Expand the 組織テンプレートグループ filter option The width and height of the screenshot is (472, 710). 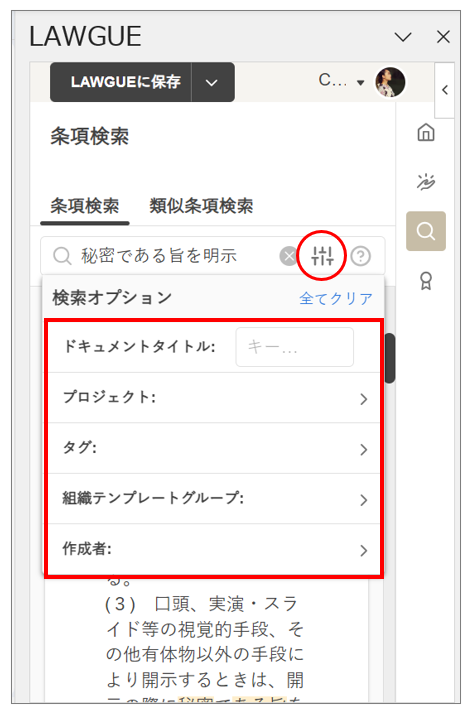coord(214,499)
